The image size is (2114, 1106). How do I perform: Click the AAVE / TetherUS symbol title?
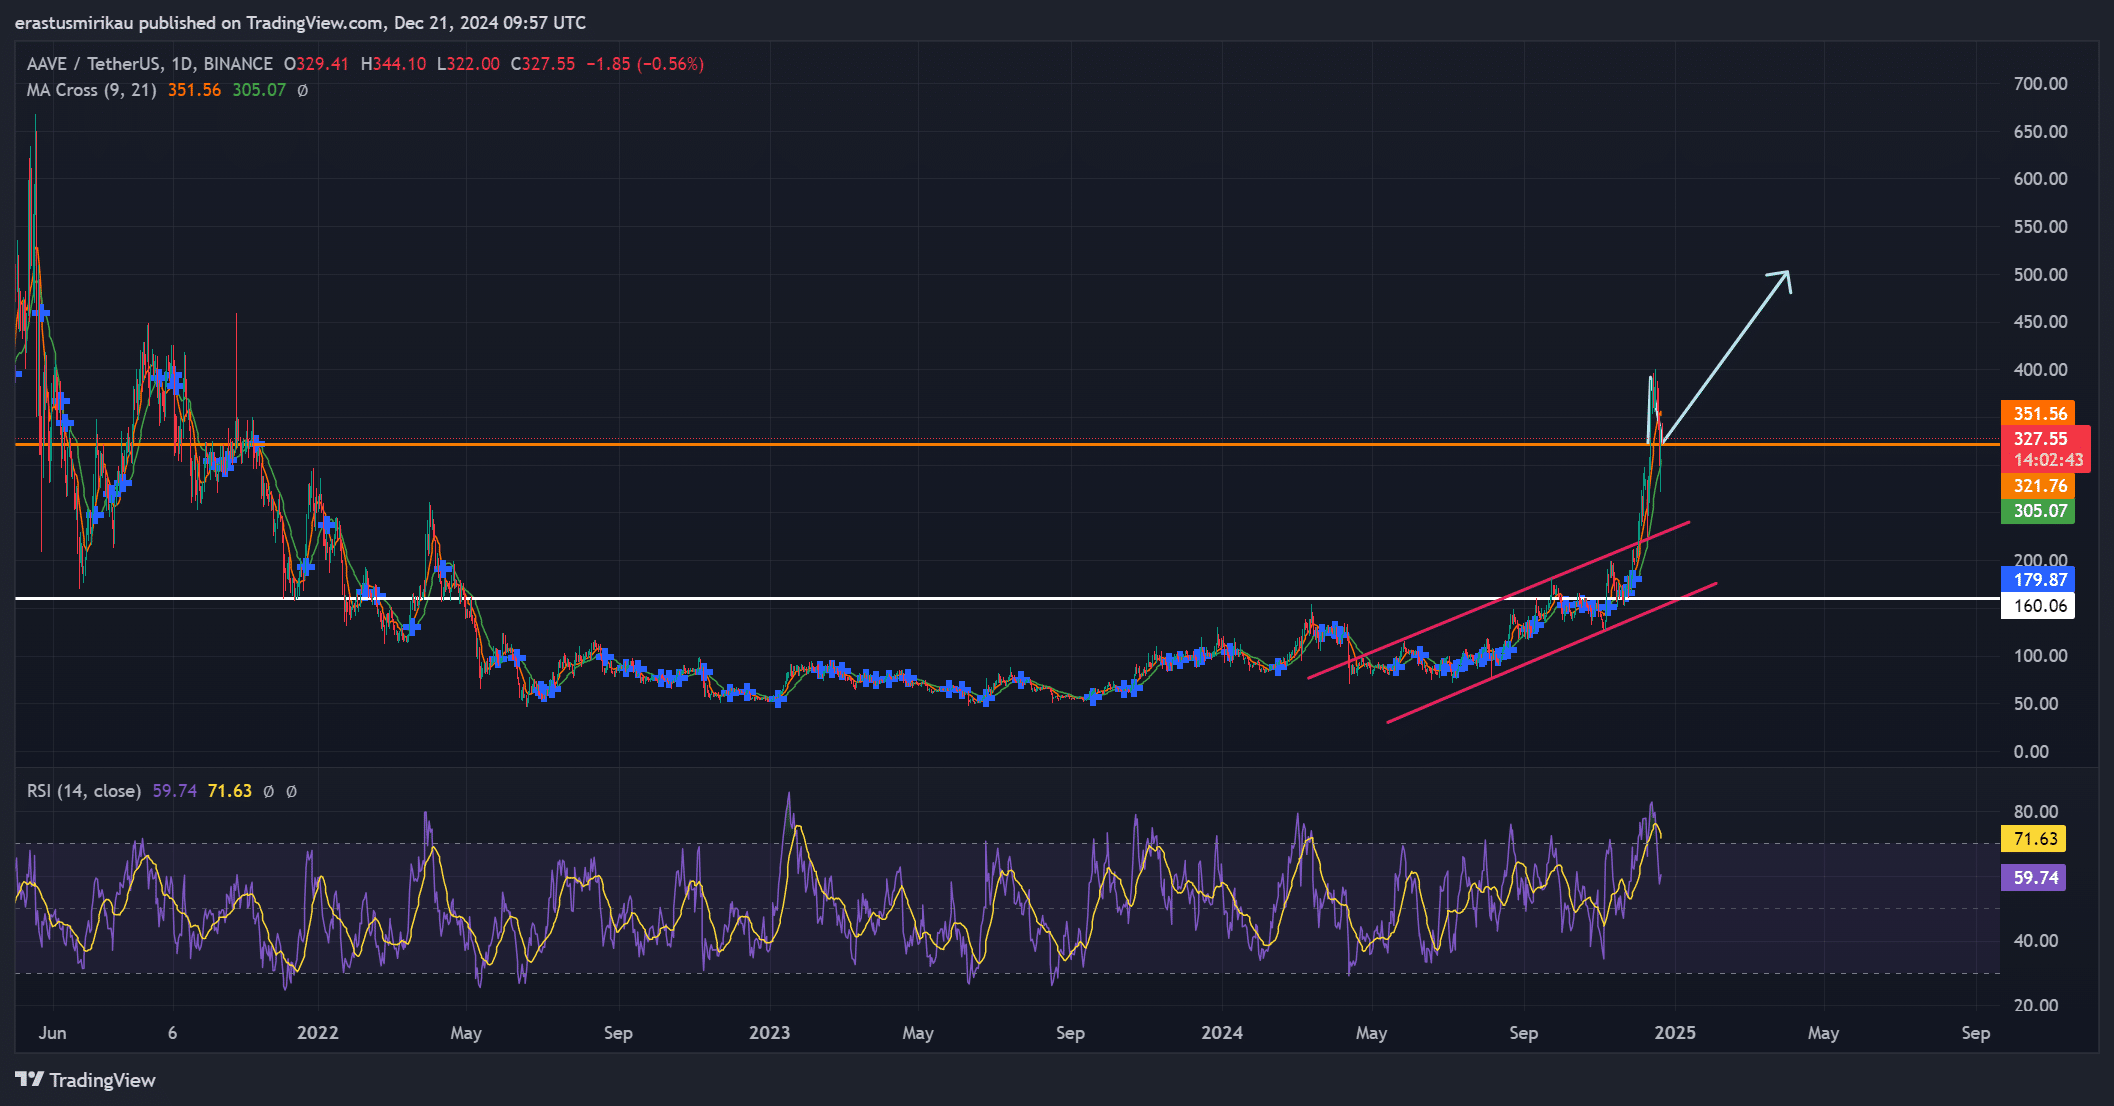pyautogui.click(x=92, y=64)
